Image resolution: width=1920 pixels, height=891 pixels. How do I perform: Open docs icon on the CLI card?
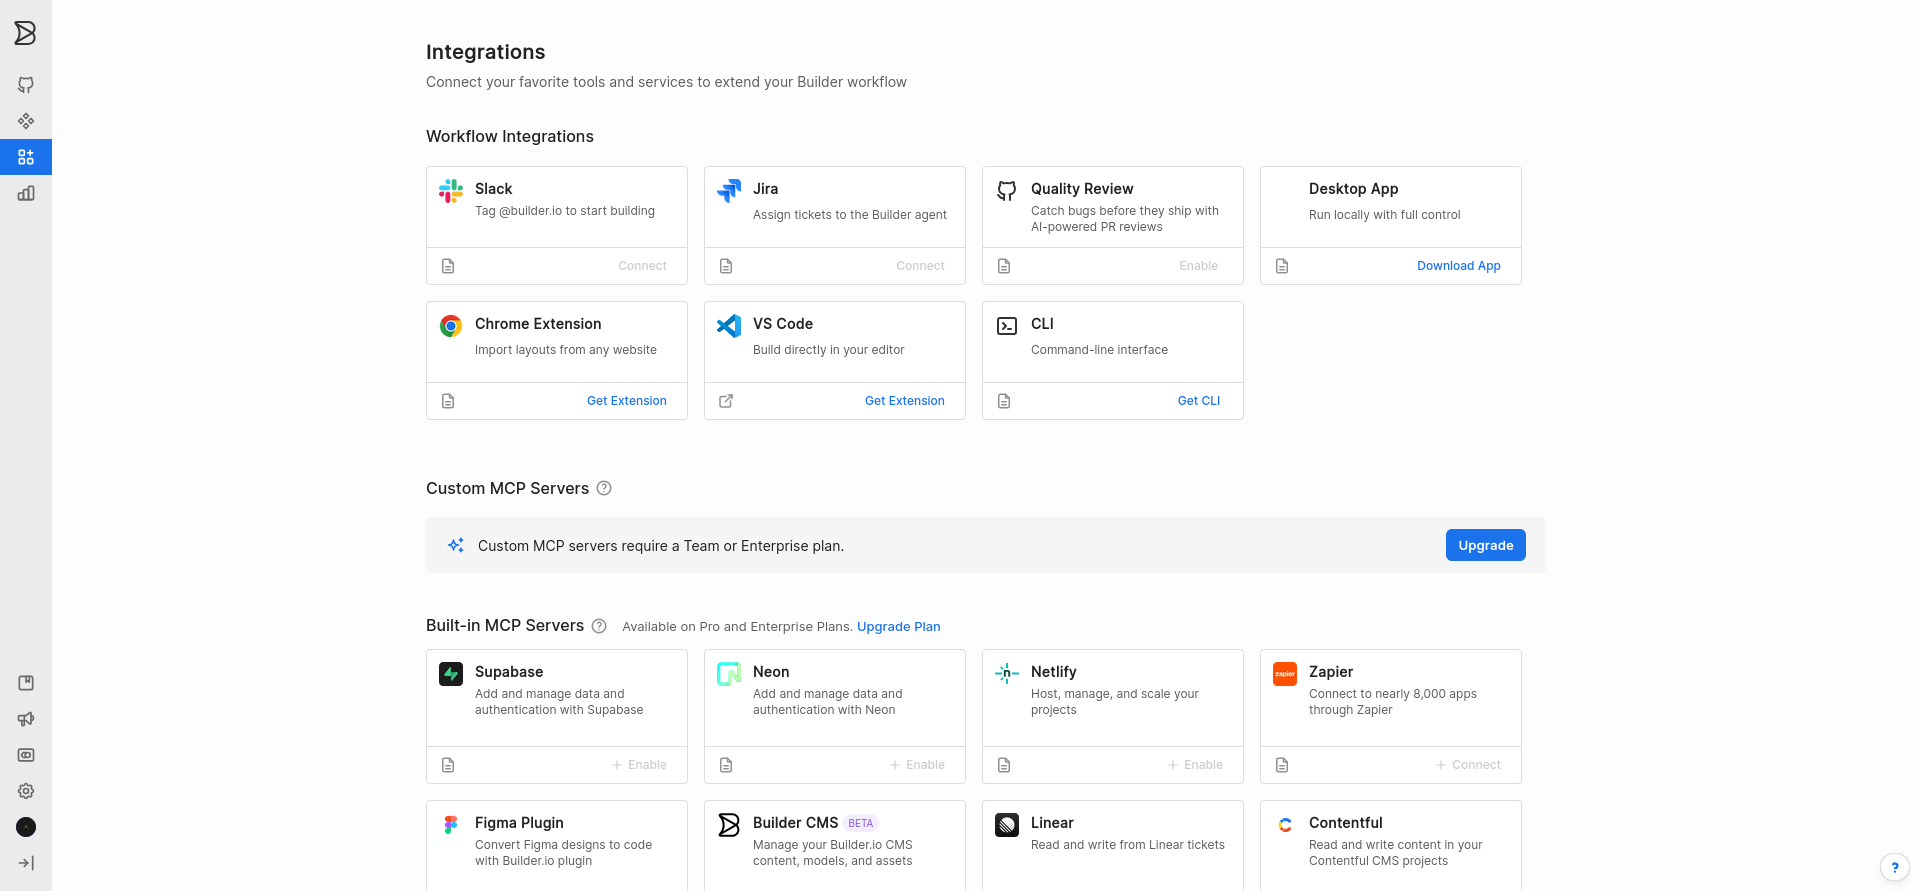pos(1004,401)
